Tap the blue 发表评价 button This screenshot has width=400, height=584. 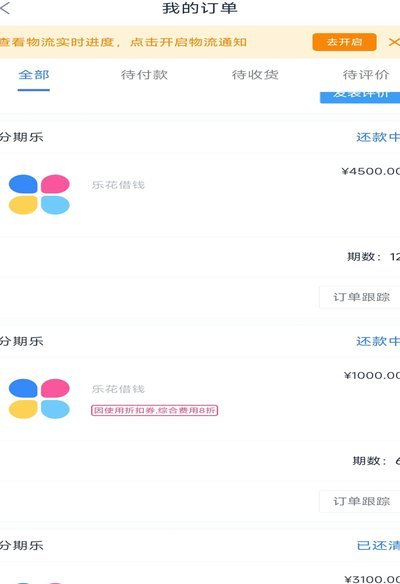tap(360, 97)
